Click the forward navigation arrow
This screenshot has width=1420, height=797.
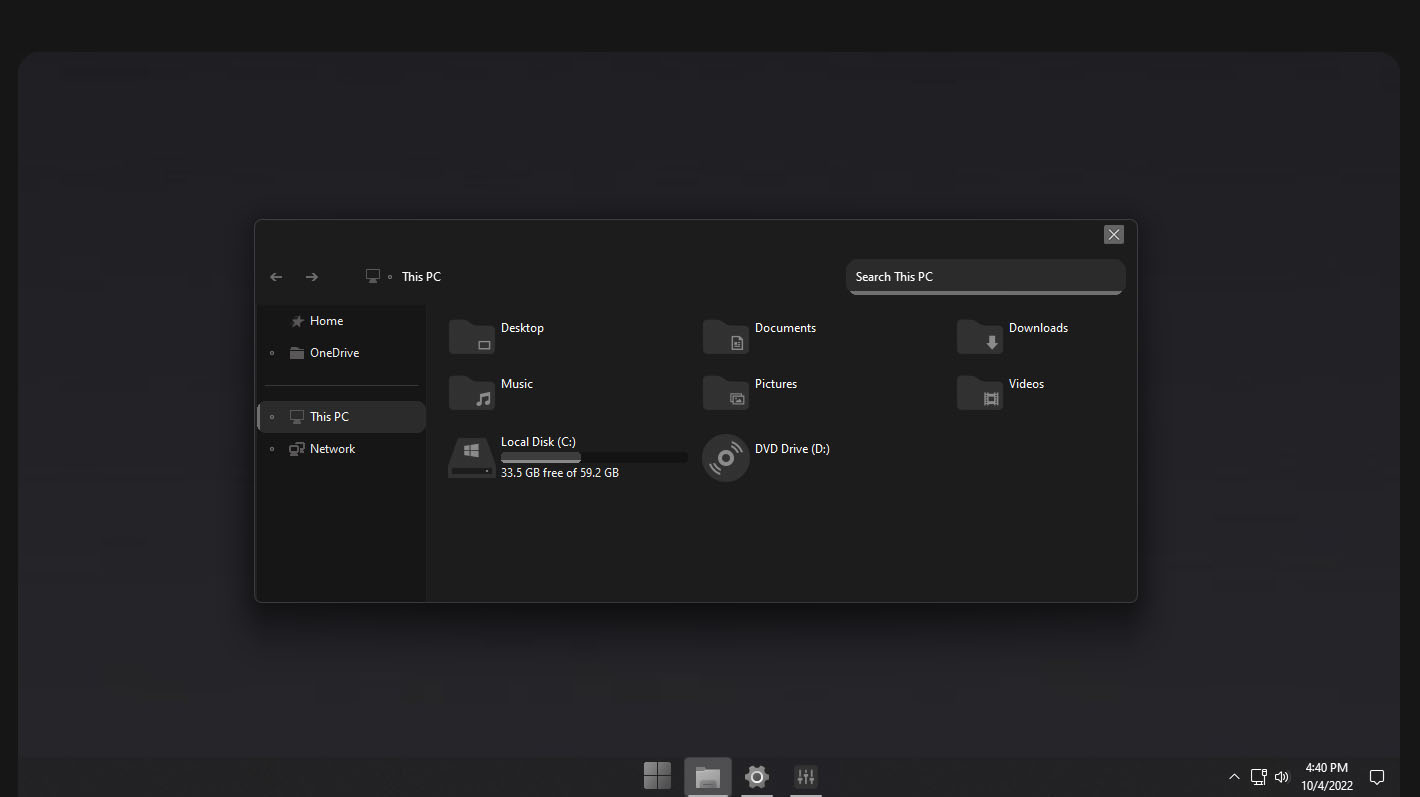(x=312, y=277)
